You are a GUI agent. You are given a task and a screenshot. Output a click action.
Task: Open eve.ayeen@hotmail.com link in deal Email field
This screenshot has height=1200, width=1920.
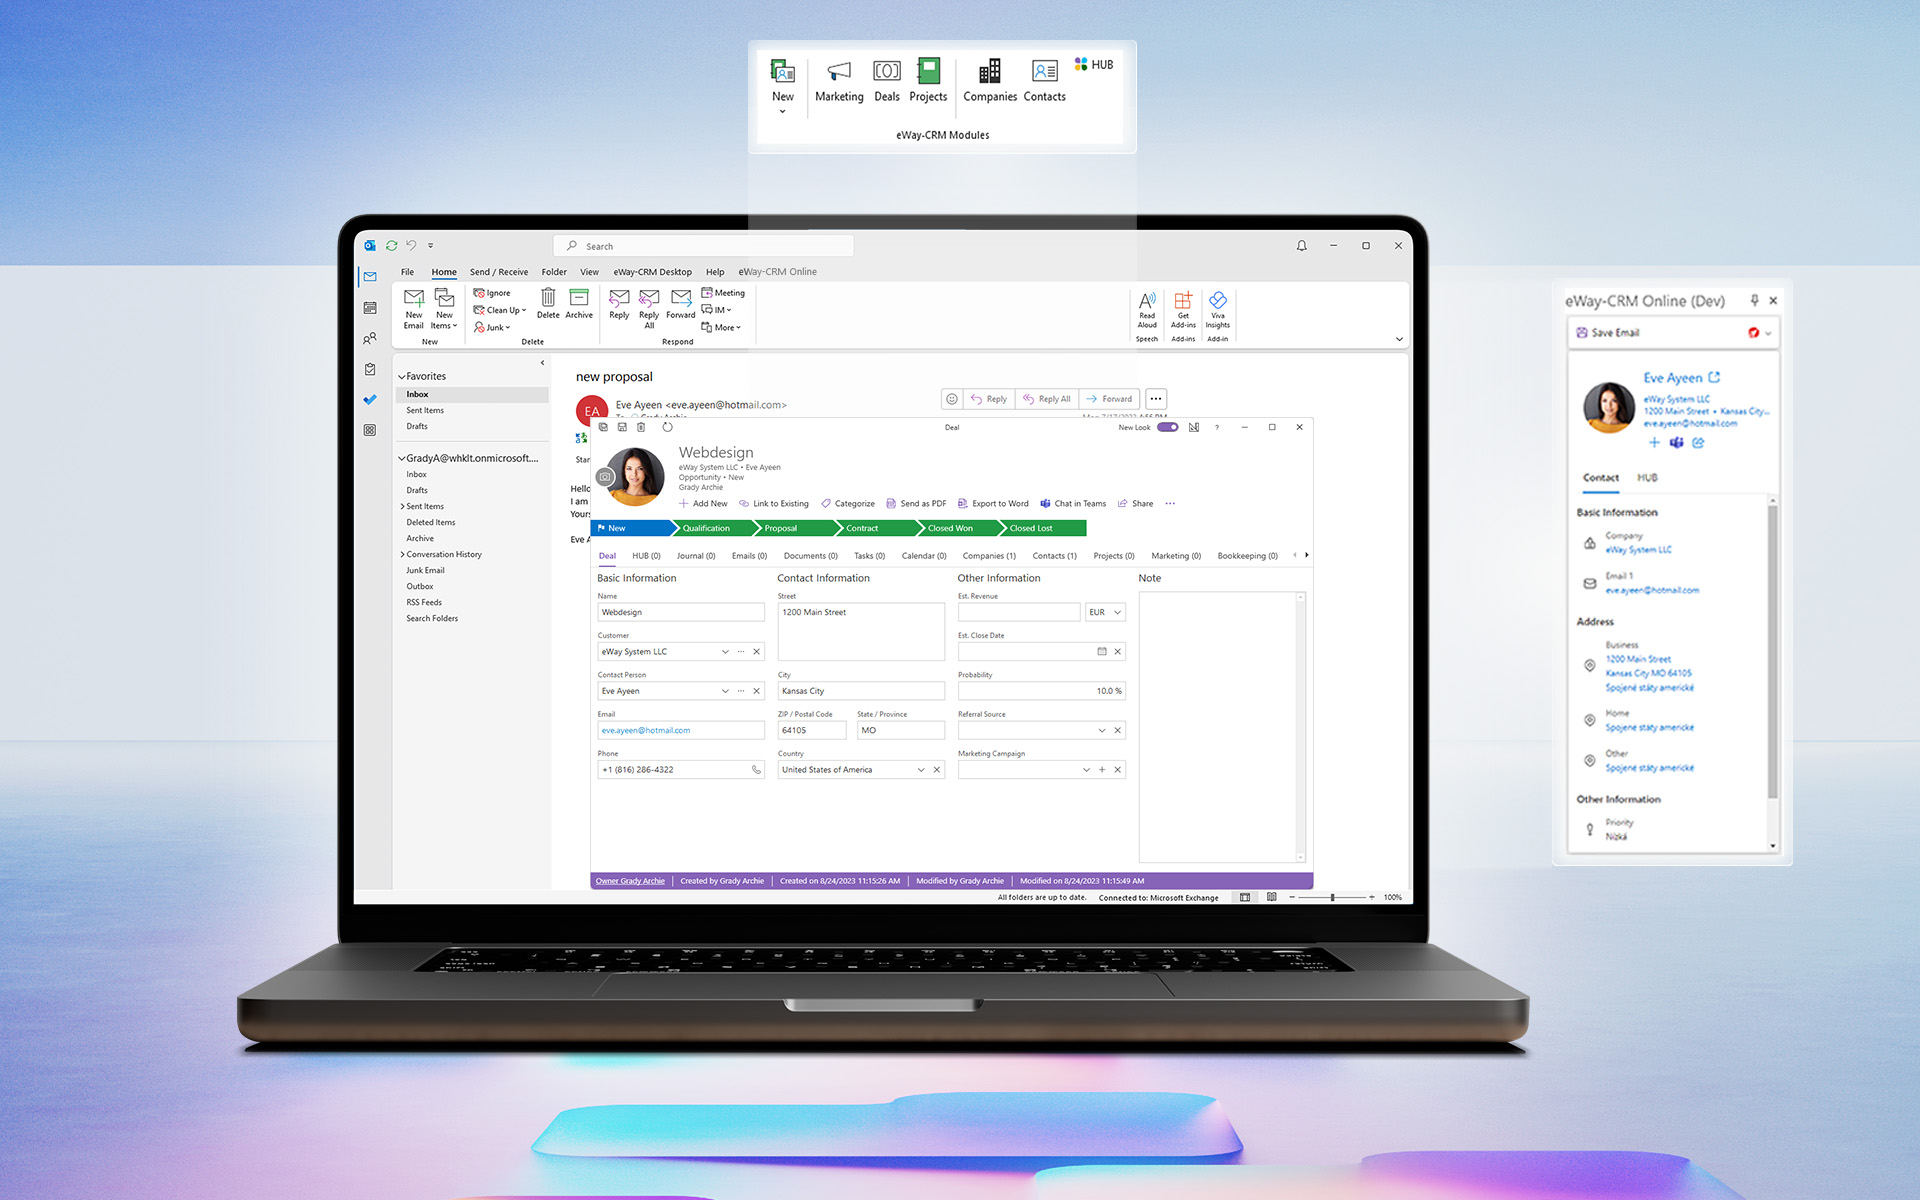click(646, 731)
